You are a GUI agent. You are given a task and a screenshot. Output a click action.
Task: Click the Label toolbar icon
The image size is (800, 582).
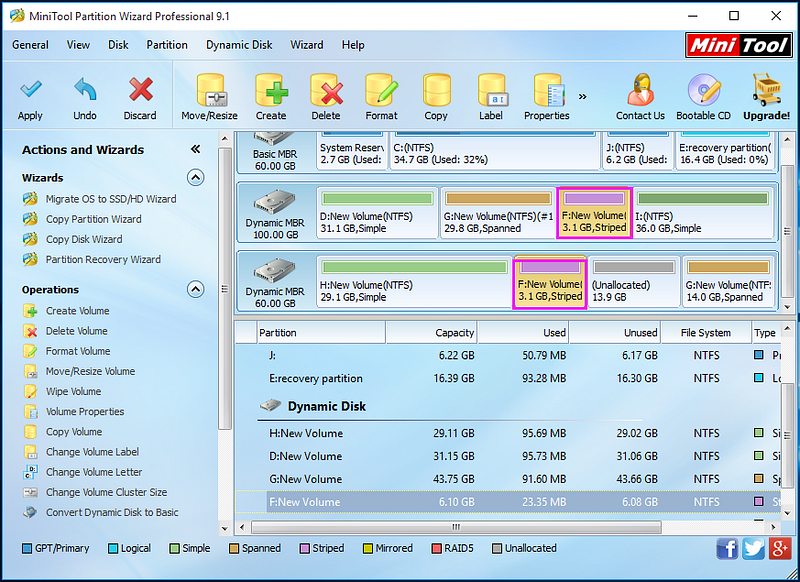pos(491,91)
